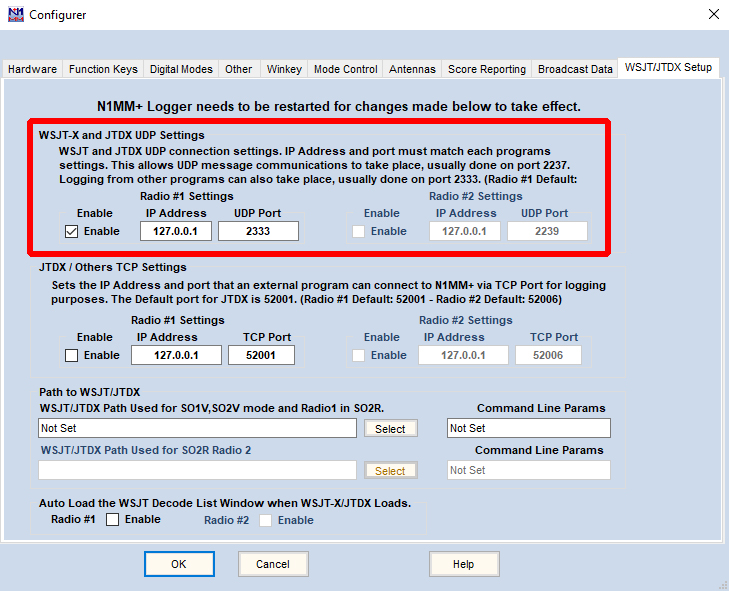
Task: Click TCP Radio #1 IP Address field
Action: pos(176,355)
